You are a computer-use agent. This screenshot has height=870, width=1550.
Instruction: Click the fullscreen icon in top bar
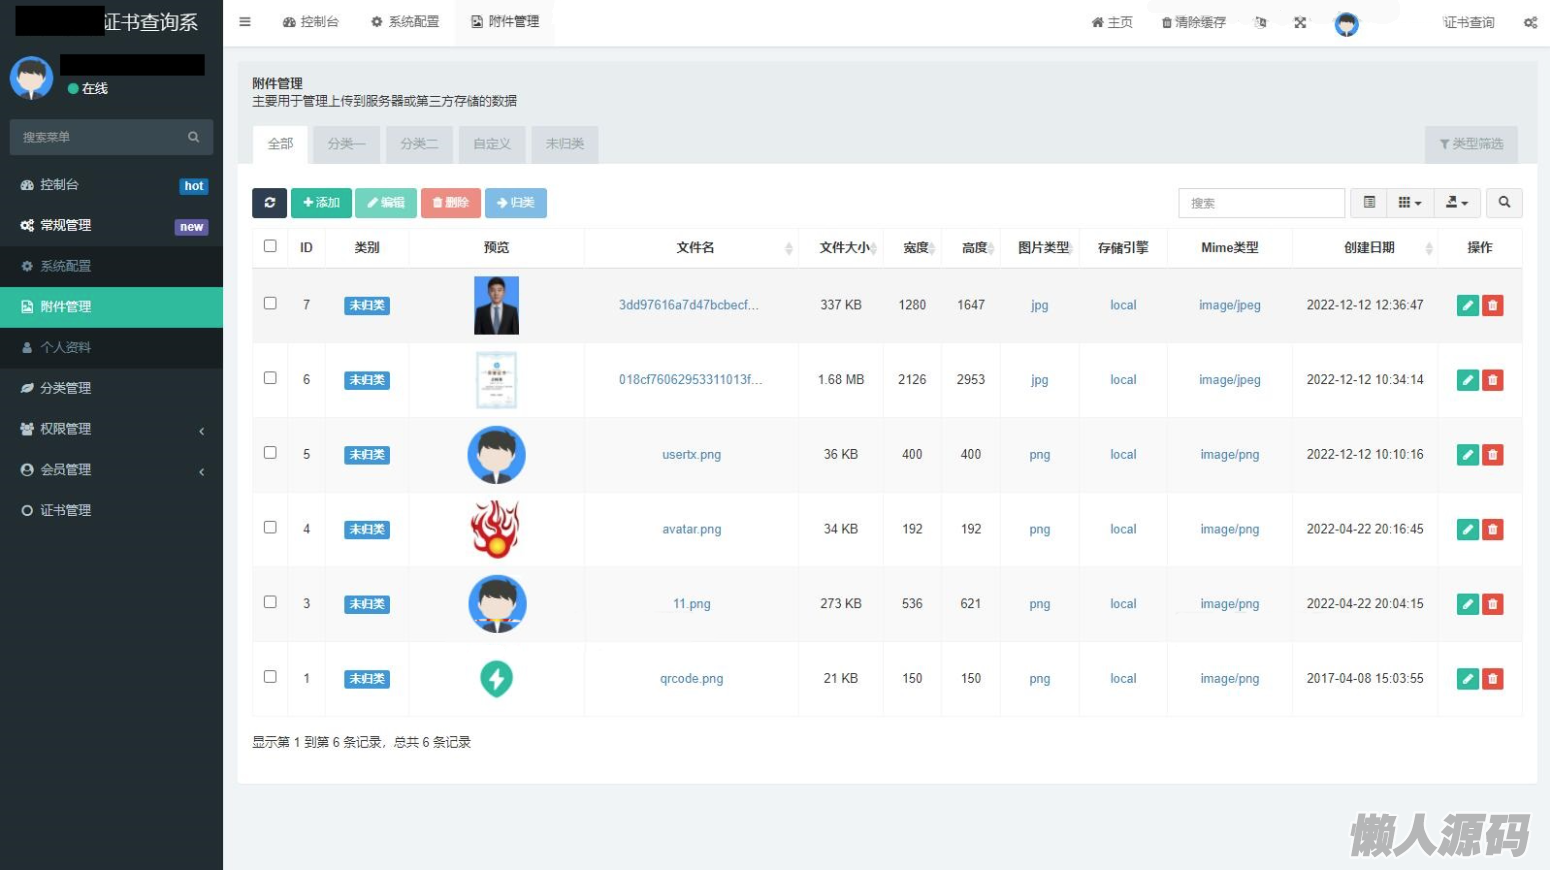point(1300,22)
